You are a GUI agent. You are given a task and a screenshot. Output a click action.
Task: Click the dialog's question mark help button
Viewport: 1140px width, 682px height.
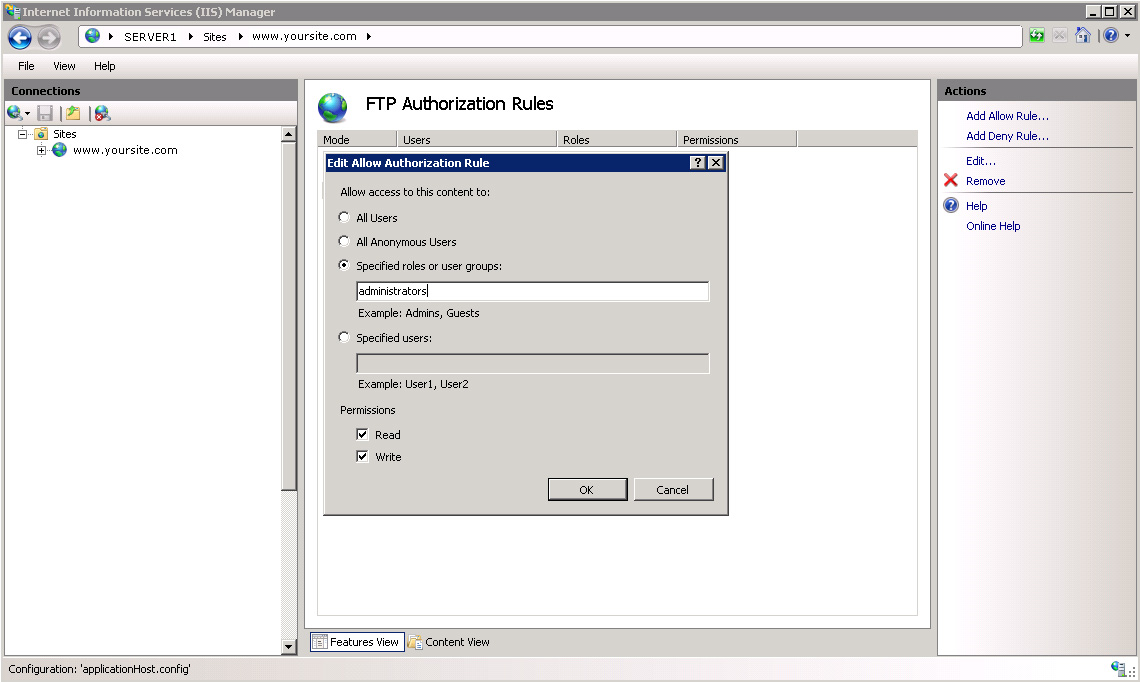pyautogui.click(x=698, y=163)
